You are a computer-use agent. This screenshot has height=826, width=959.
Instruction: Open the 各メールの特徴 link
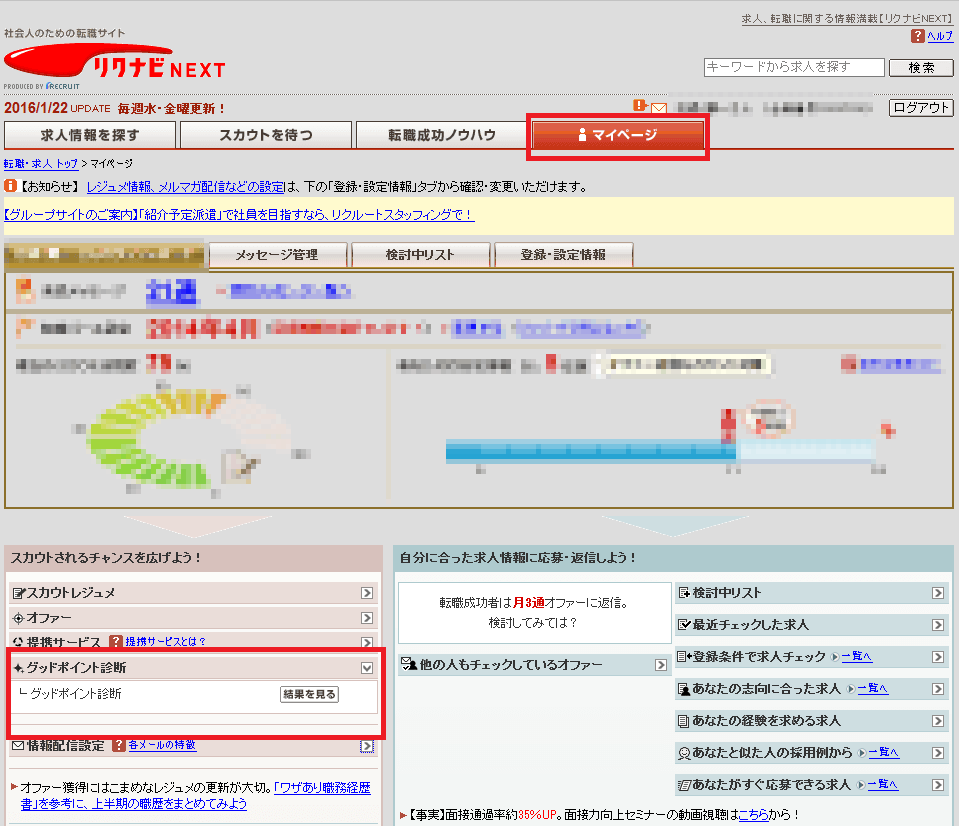(x=162, y=745)
